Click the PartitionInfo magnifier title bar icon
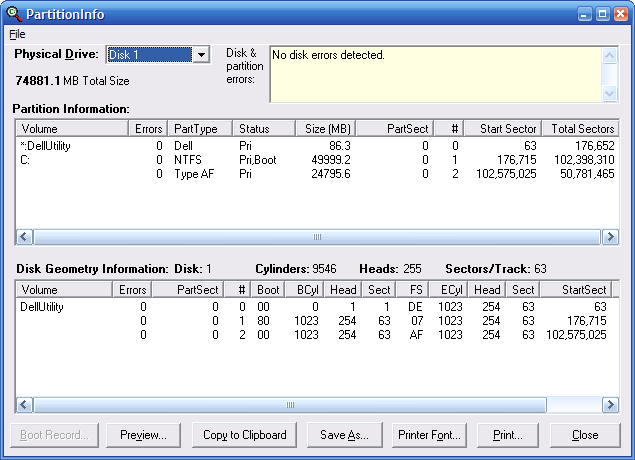Image resolution: width=635 pixels, height=460 pixels. click(x=13, y=14)
